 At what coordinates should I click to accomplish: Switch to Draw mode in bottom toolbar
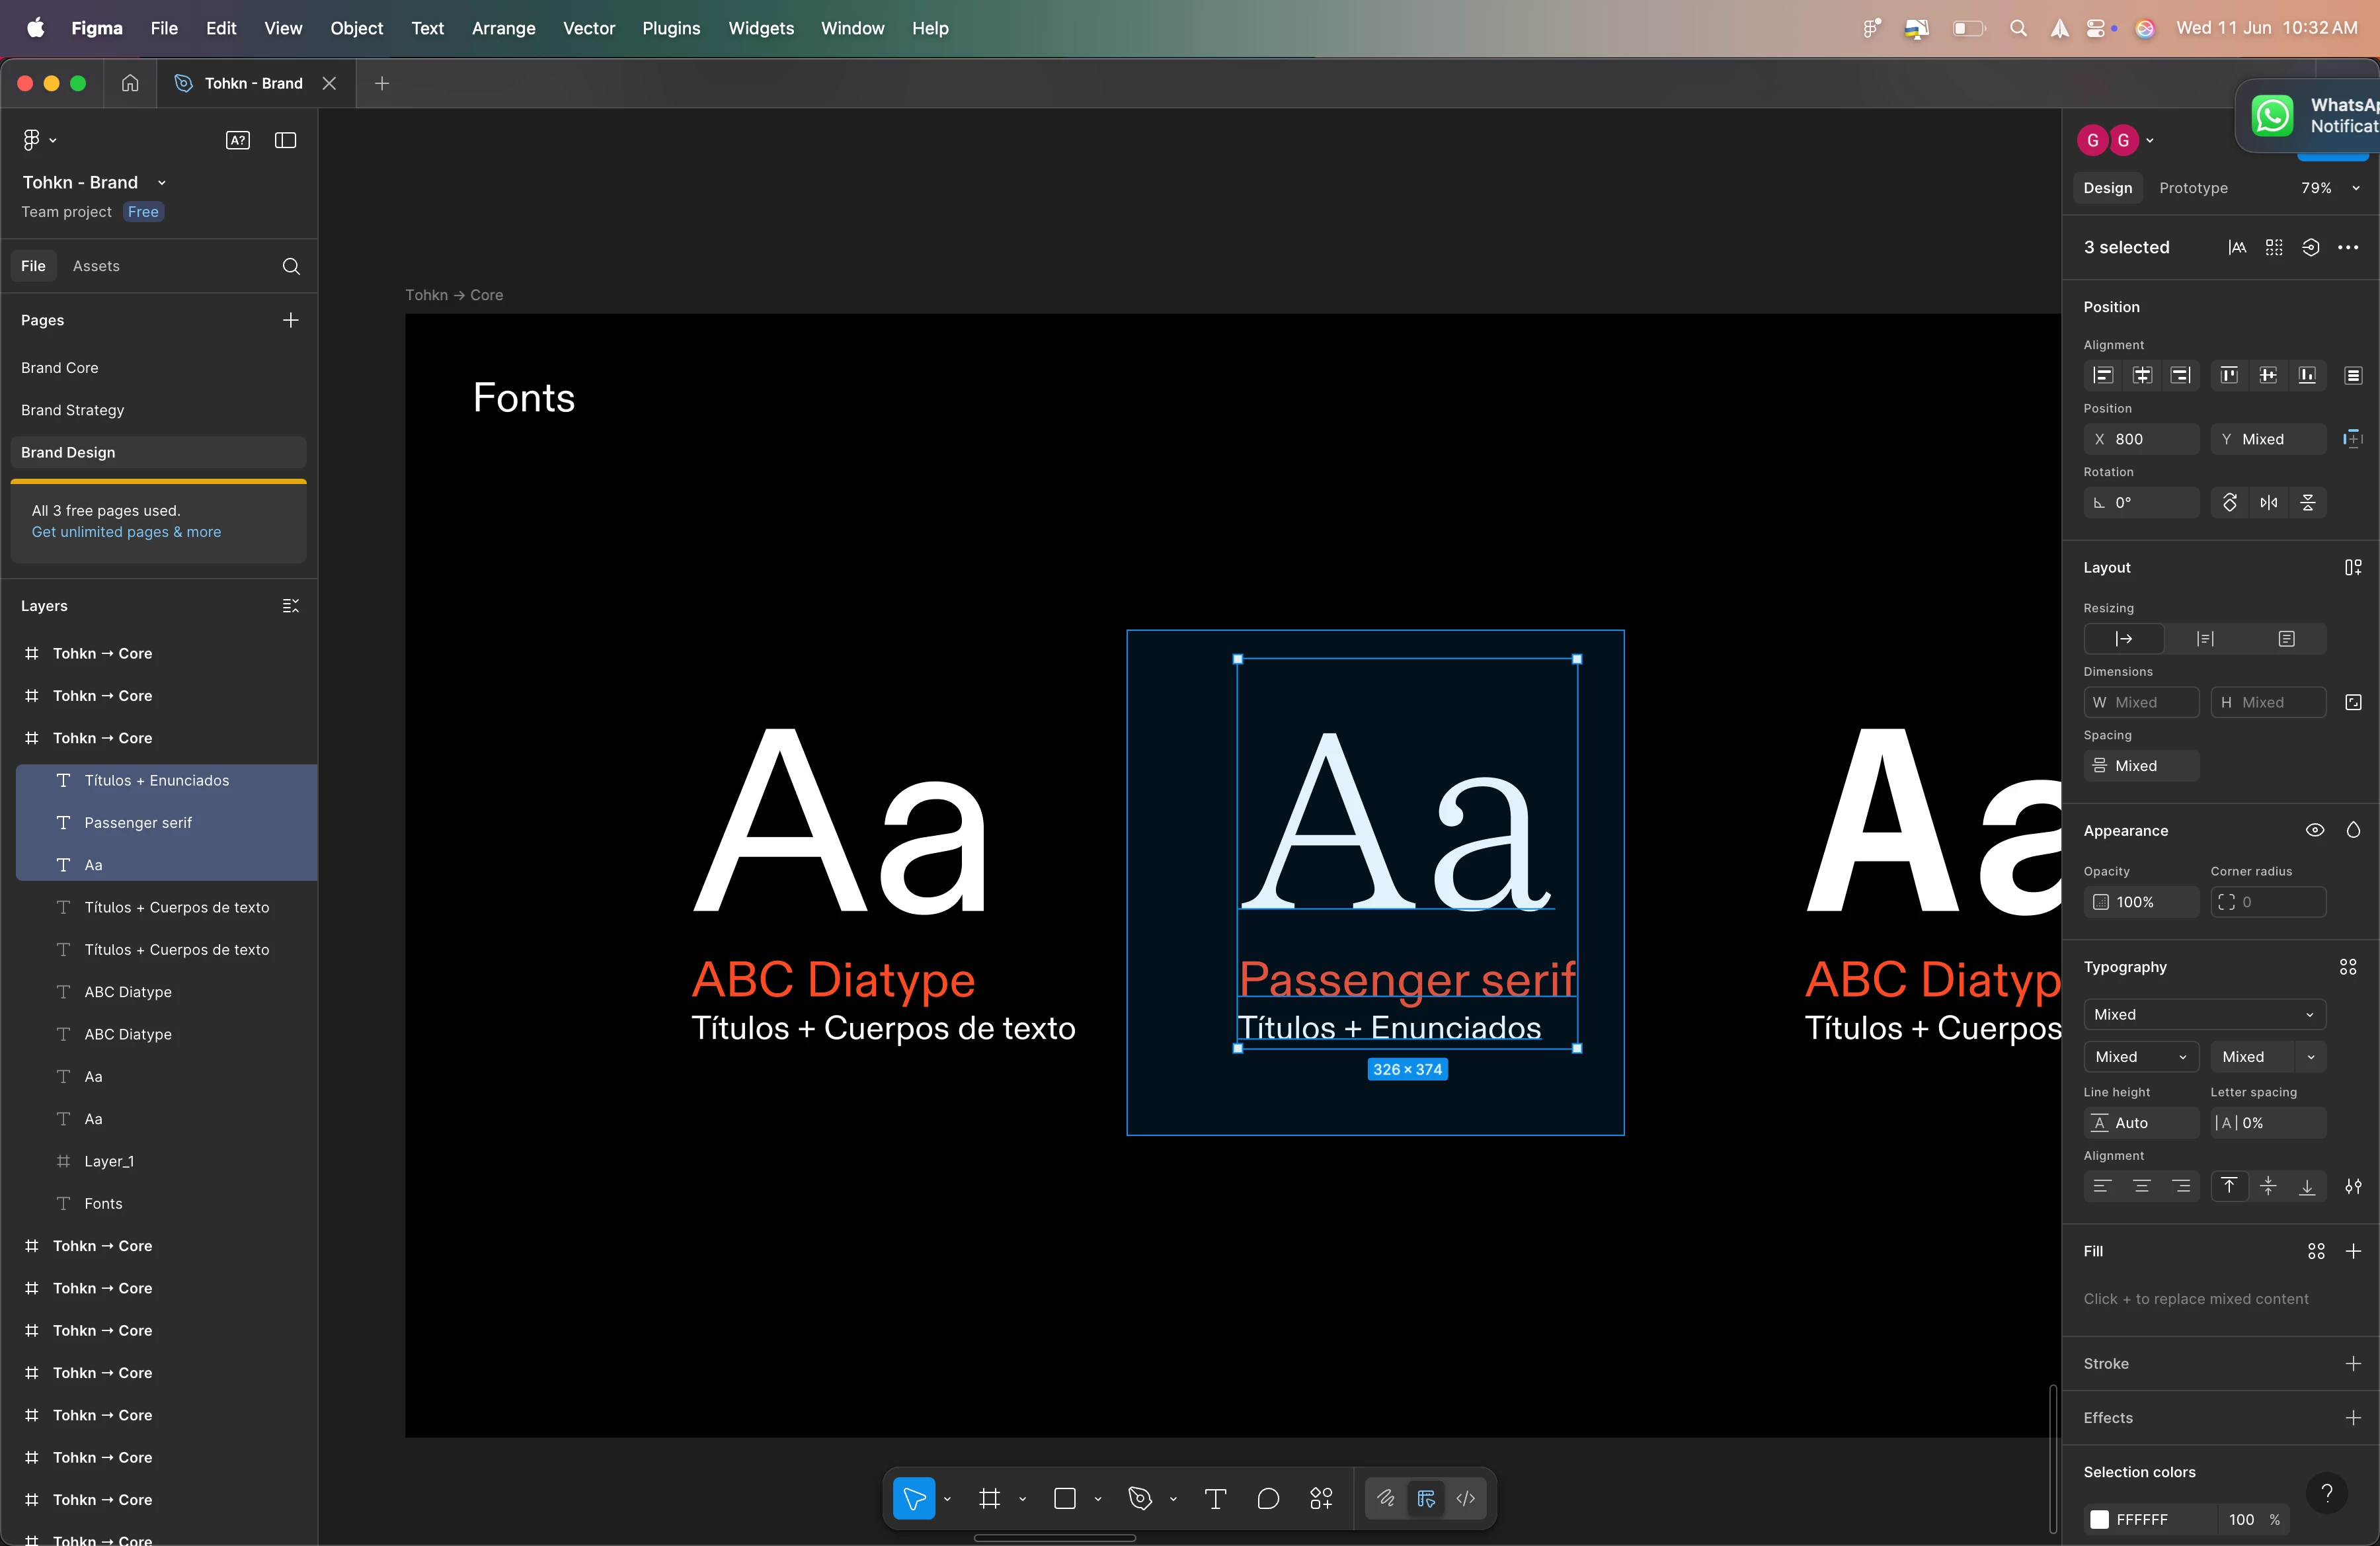[1386, 1498]
